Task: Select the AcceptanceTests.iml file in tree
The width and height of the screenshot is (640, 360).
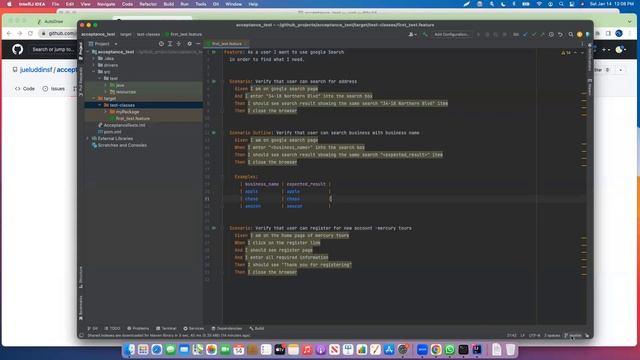Action: 124,125
